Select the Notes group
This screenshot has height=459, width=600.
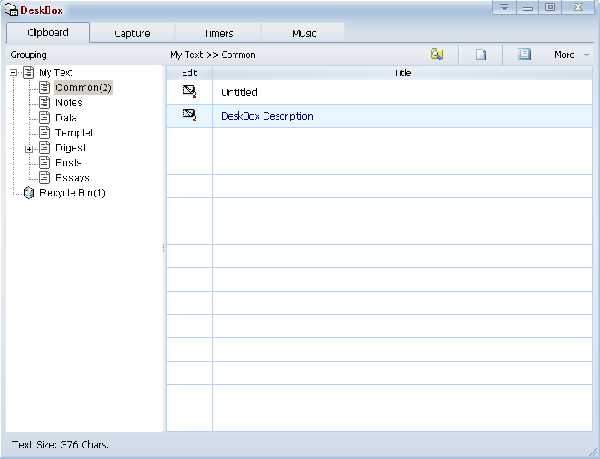pos(69,103)
